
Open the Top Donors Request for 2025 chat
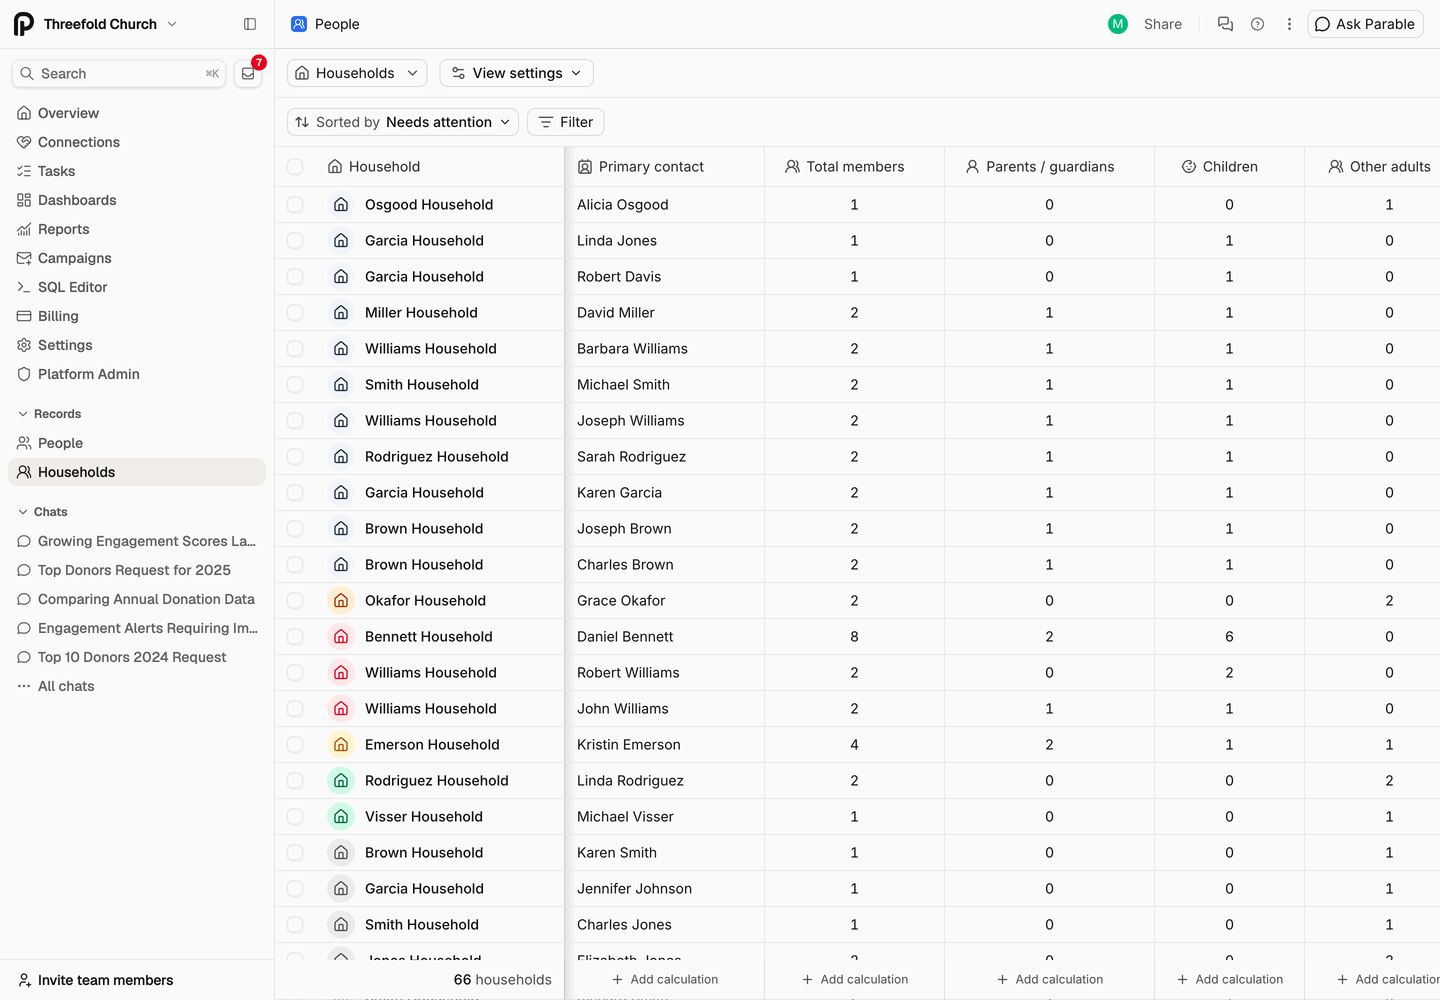137,570
